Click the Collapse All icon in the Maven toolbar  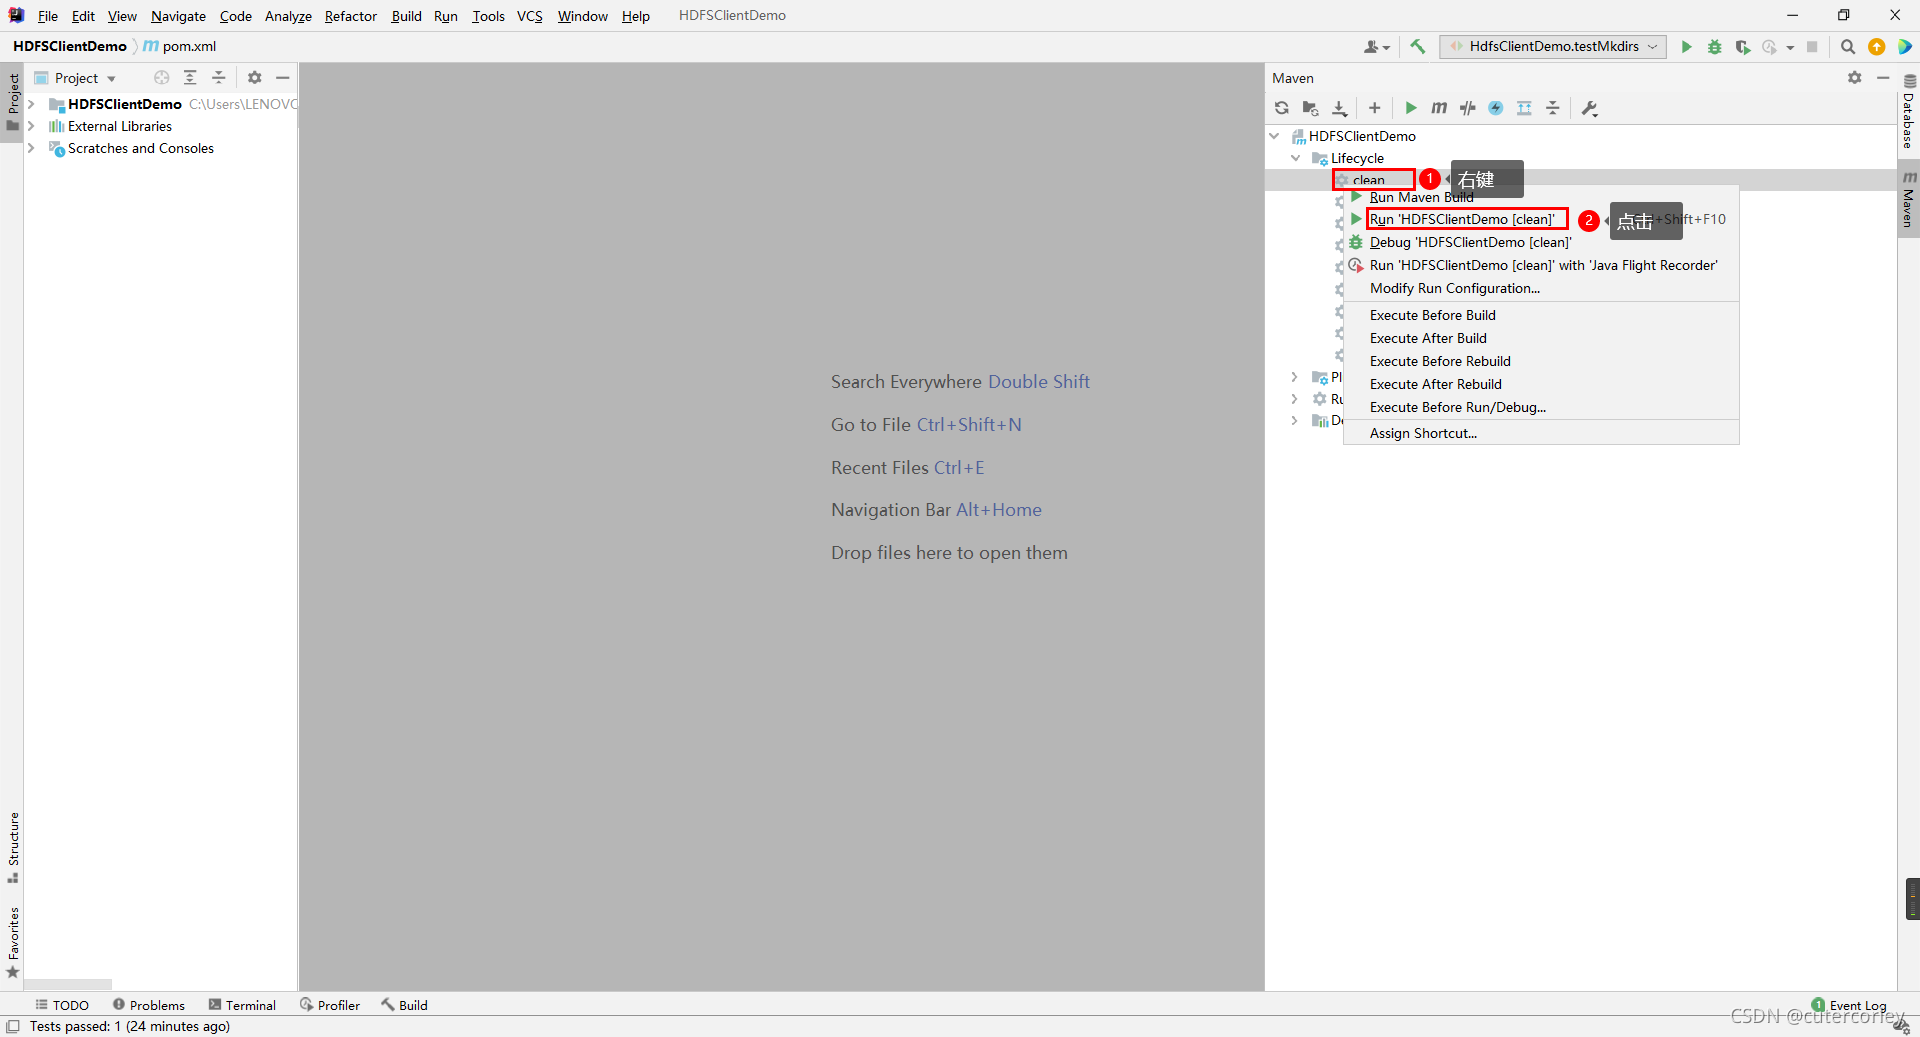(x=1553, y=108)
